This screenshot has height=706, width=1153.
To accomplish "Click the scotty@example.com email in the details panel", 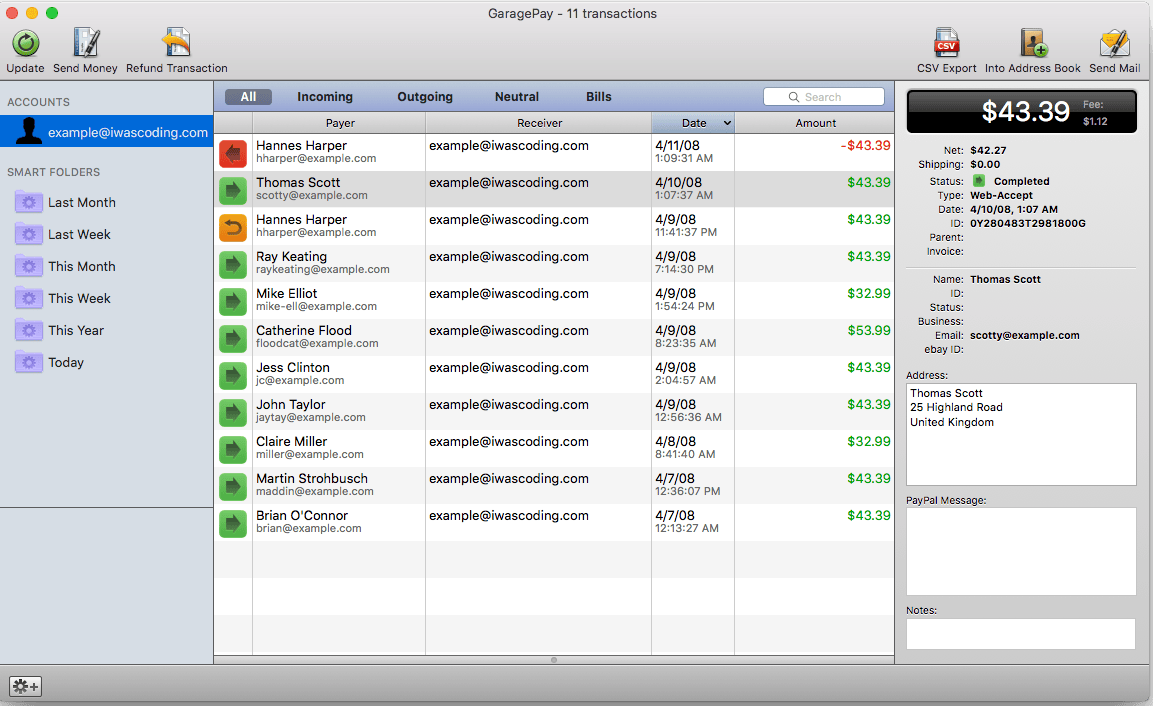I will 1024,335.
